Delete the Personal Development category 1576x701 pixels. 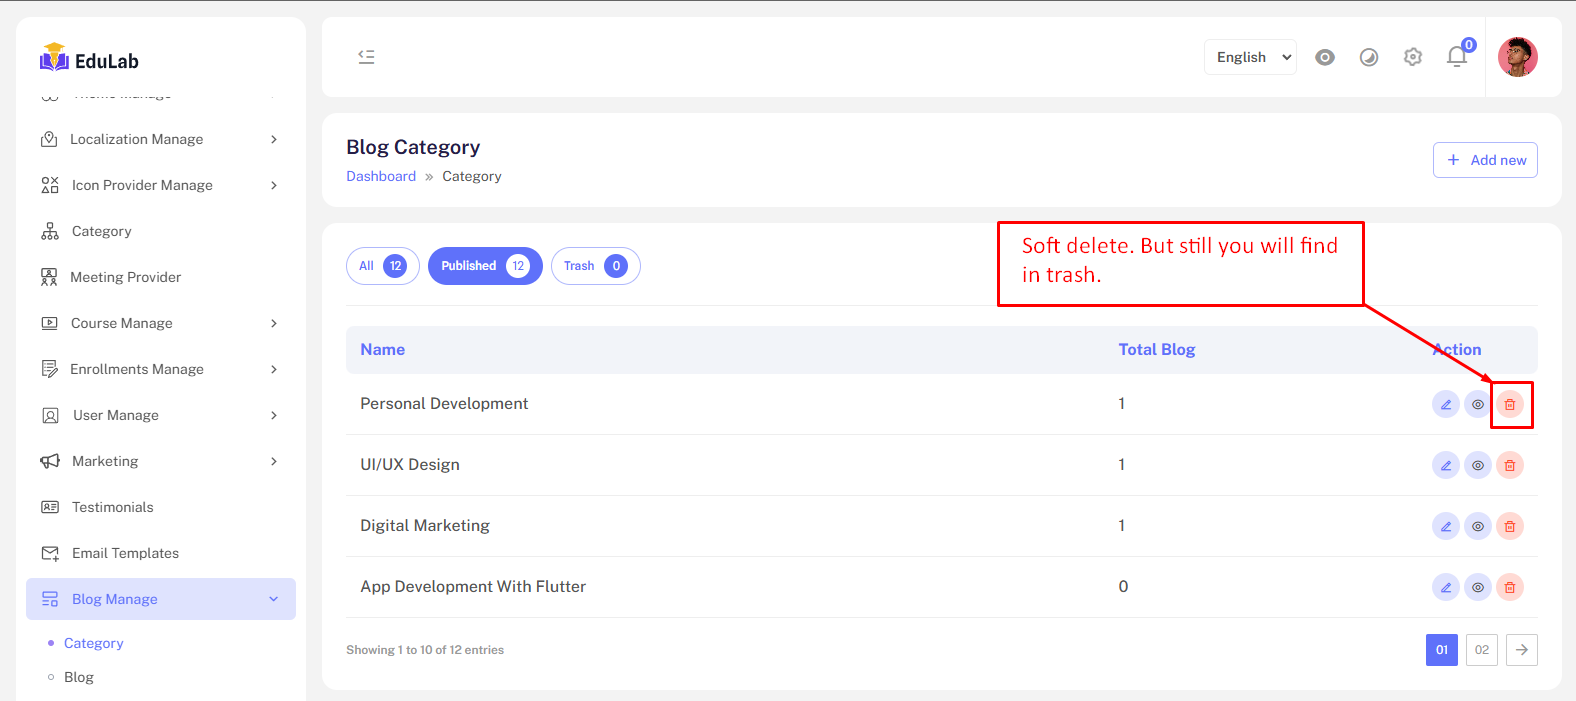click(x=1509, y=405)
